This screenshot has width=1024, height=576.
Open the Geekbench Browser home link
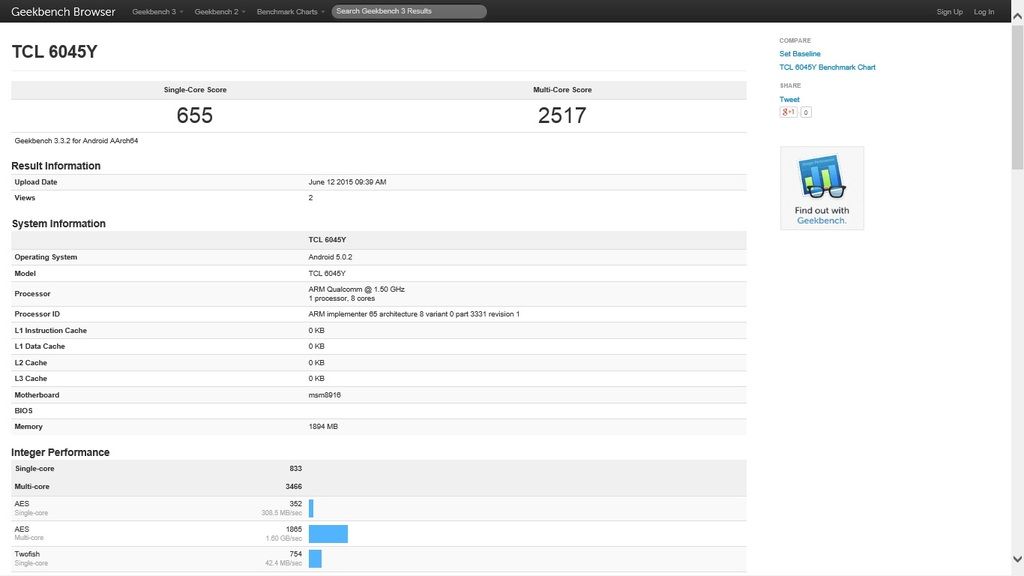click(x=63, y=12)
